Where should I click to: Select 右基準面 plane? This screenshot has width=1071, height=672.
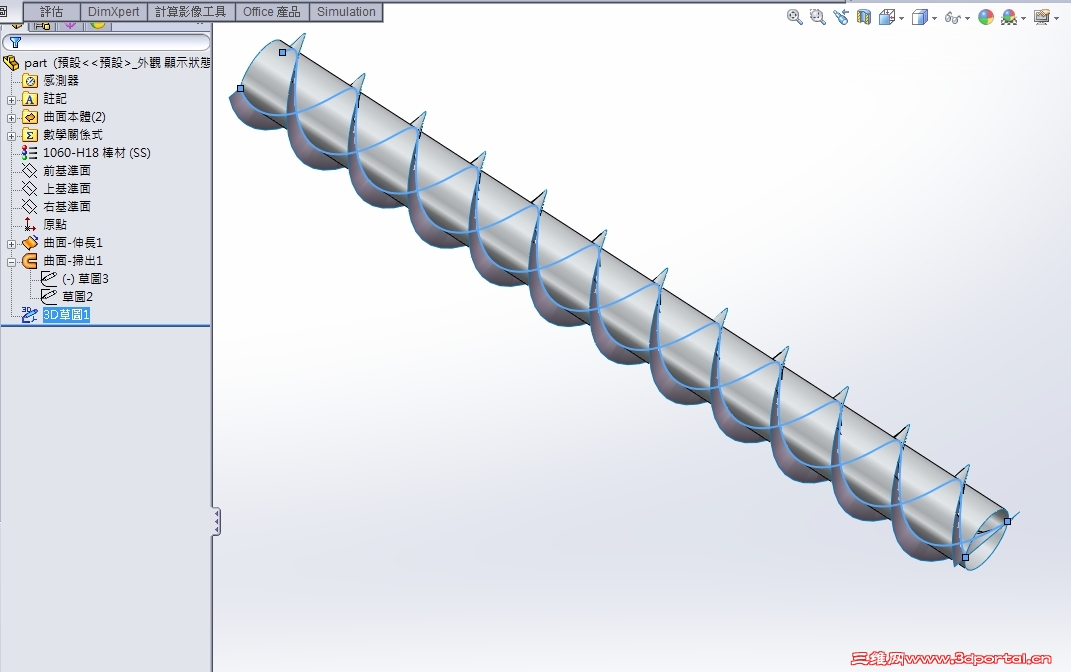coord(67,206)
